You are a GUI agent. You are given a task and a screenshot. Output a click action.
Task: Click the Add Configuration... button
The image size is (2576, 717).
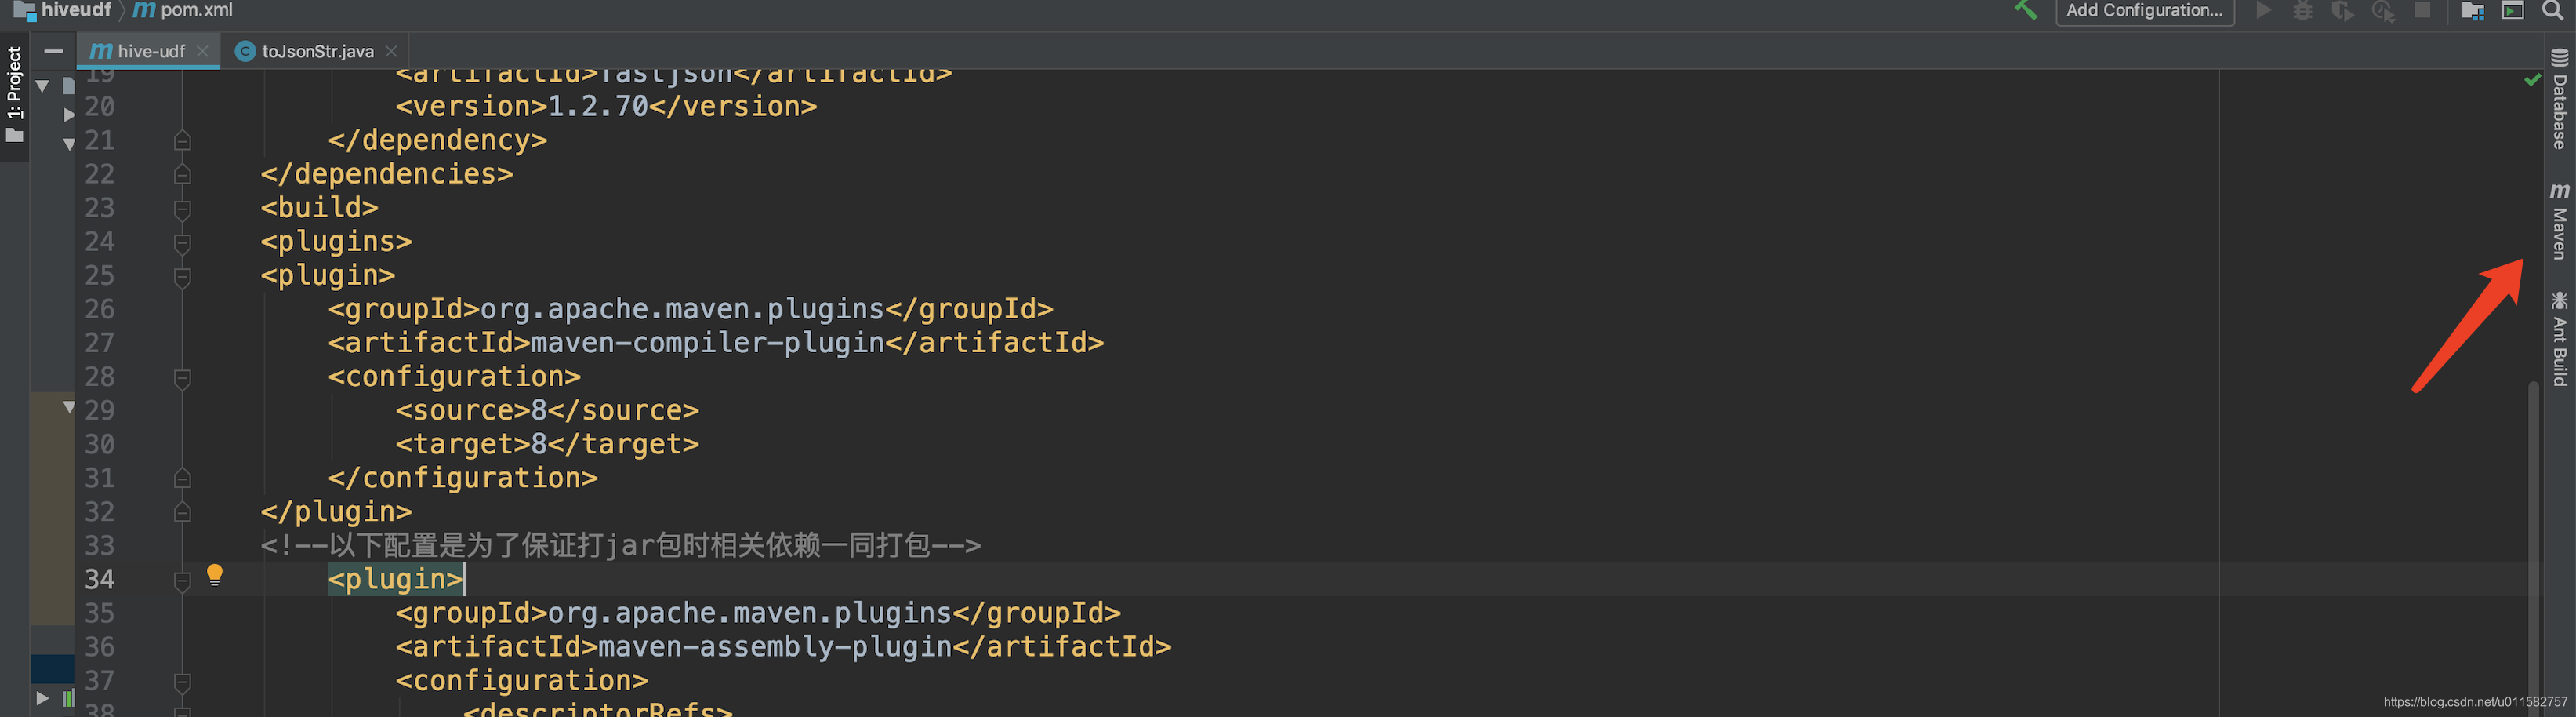(x=2144, y=10)
